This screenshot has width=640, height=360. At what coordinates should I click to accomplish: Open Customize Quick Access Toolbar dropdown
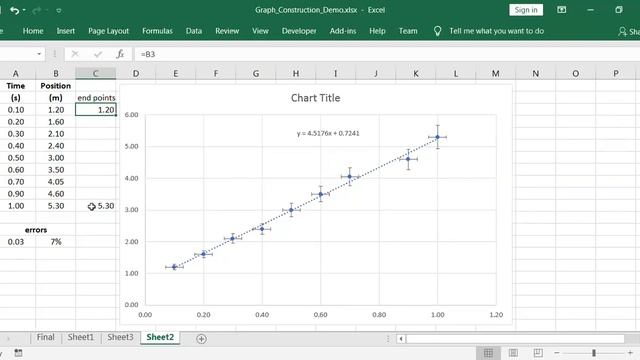pos(59,11)
